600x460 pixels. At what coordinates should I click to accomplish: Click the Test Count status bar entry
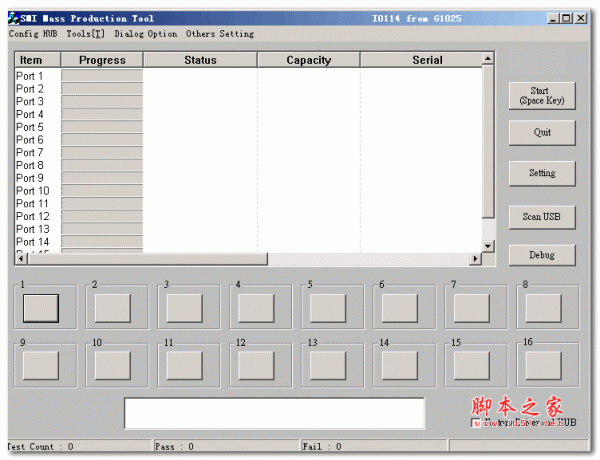(x=79, y=446)
